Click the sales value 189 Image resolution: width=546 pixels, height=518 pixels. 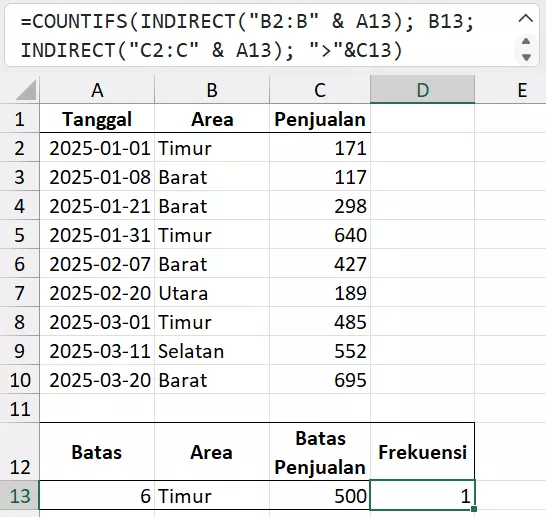(320, 293)
